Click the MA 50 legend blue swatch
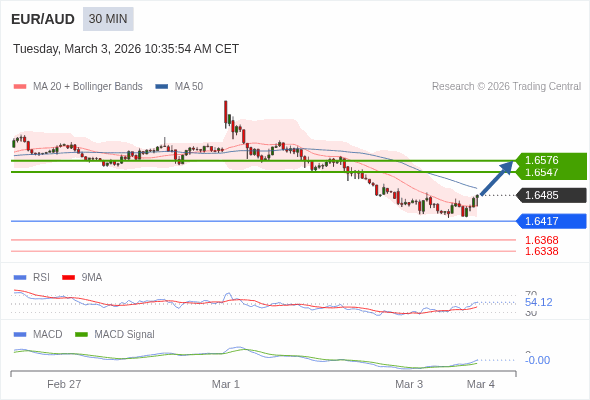This screenshot has width=590, height=400. [161, 87]
